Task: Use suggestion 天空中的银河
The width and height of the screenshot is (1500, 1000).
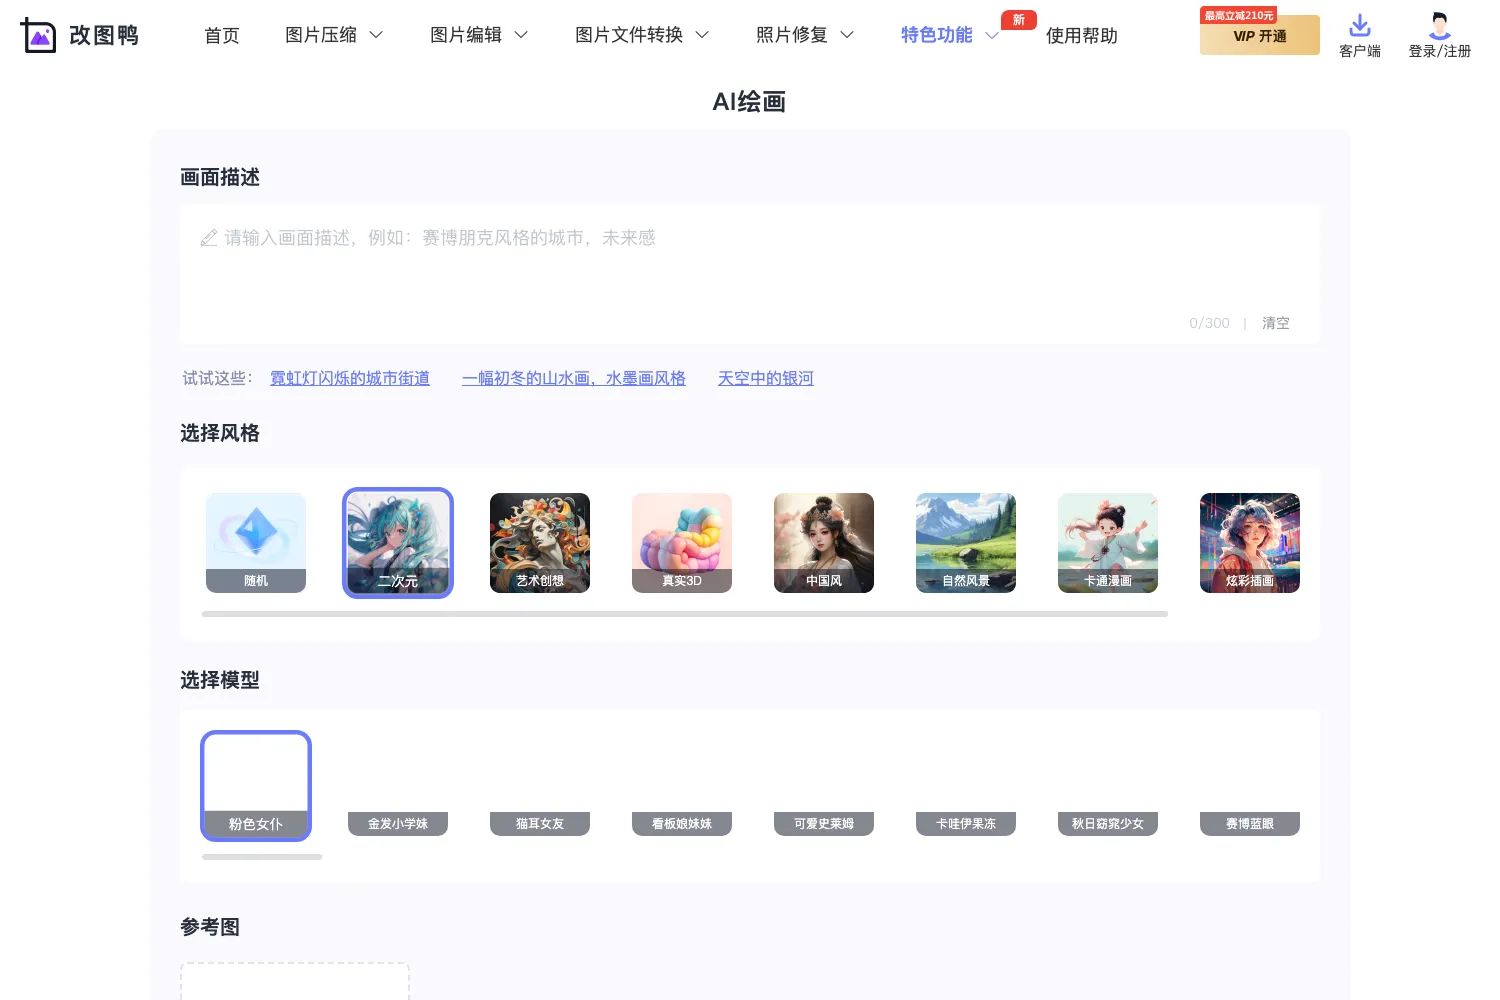Action: [766, 378]
